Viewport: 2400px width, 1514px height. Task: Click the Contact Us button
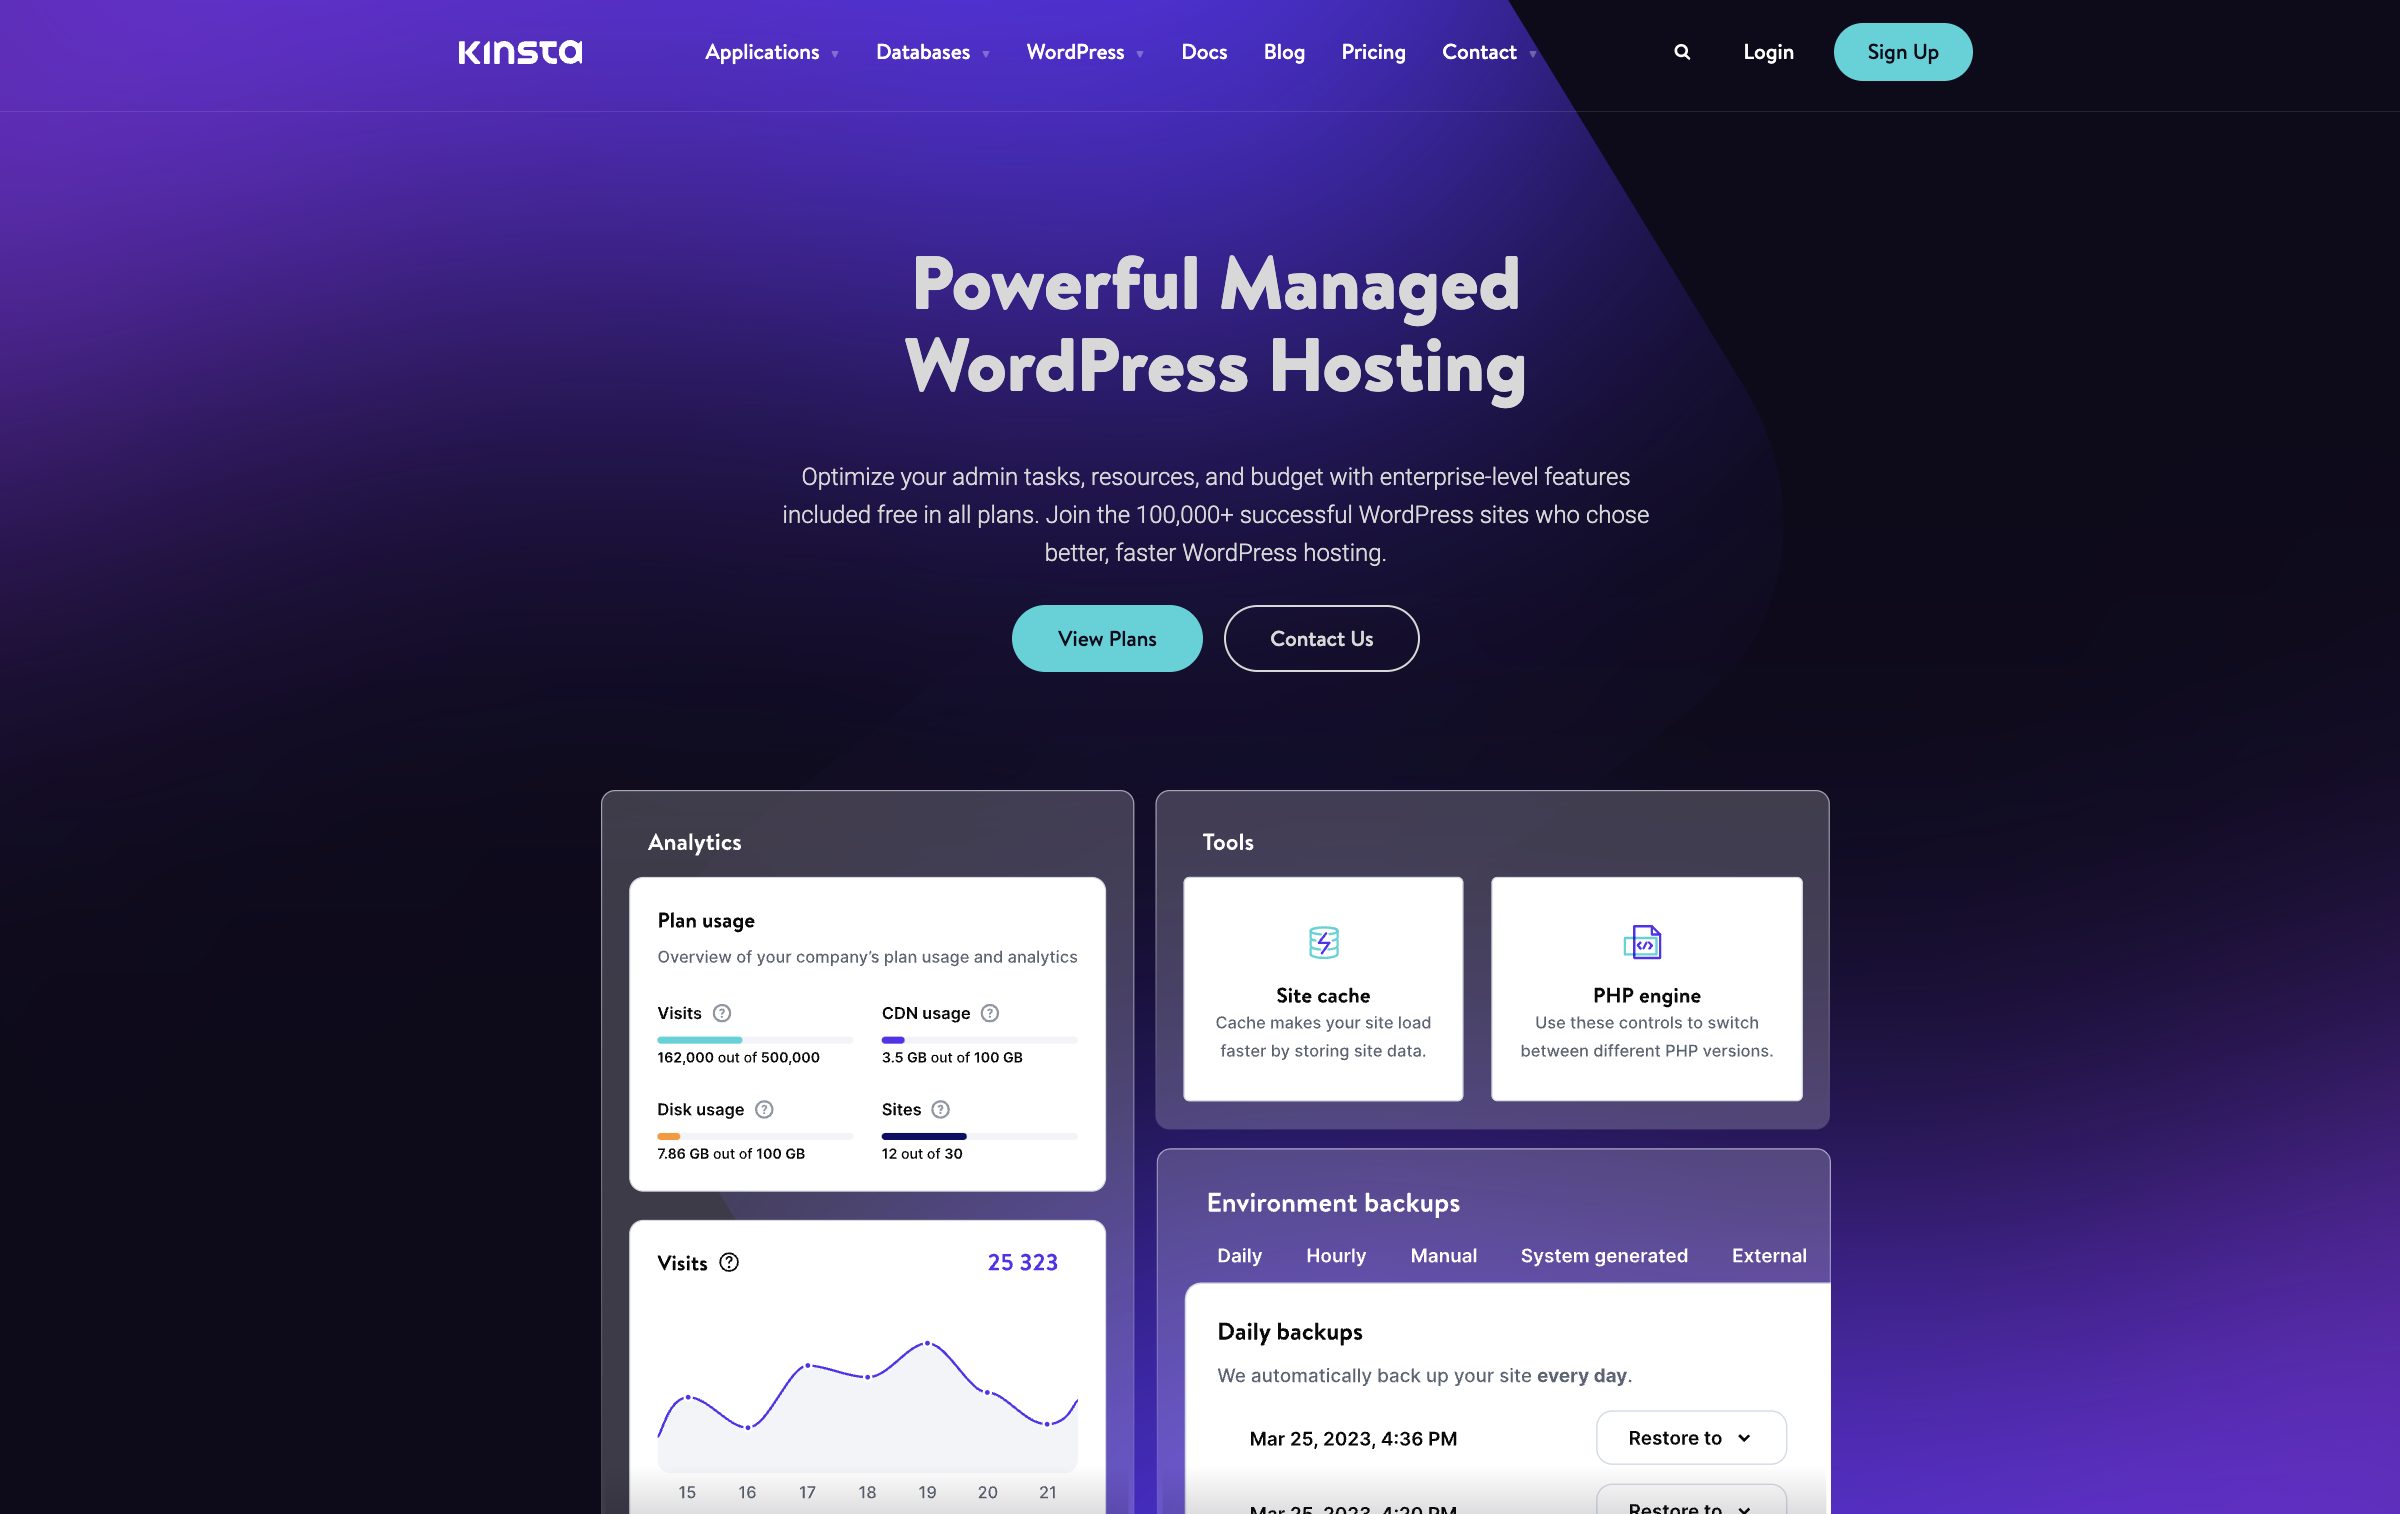[x=1320, y=638]
